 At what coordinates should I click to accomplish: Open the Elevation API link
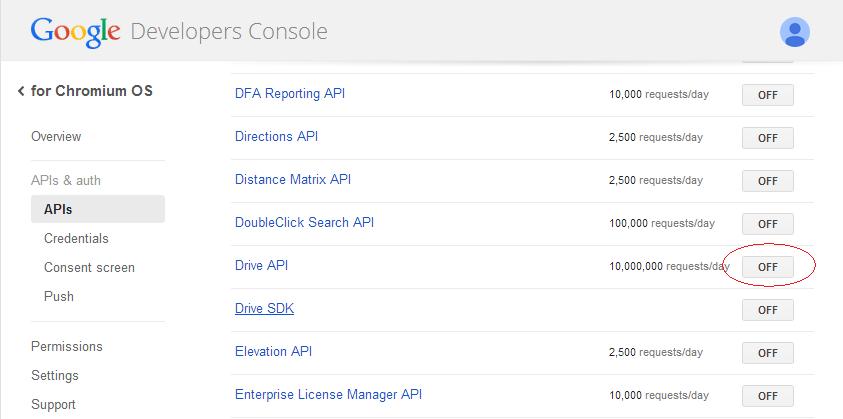[274, 352]
